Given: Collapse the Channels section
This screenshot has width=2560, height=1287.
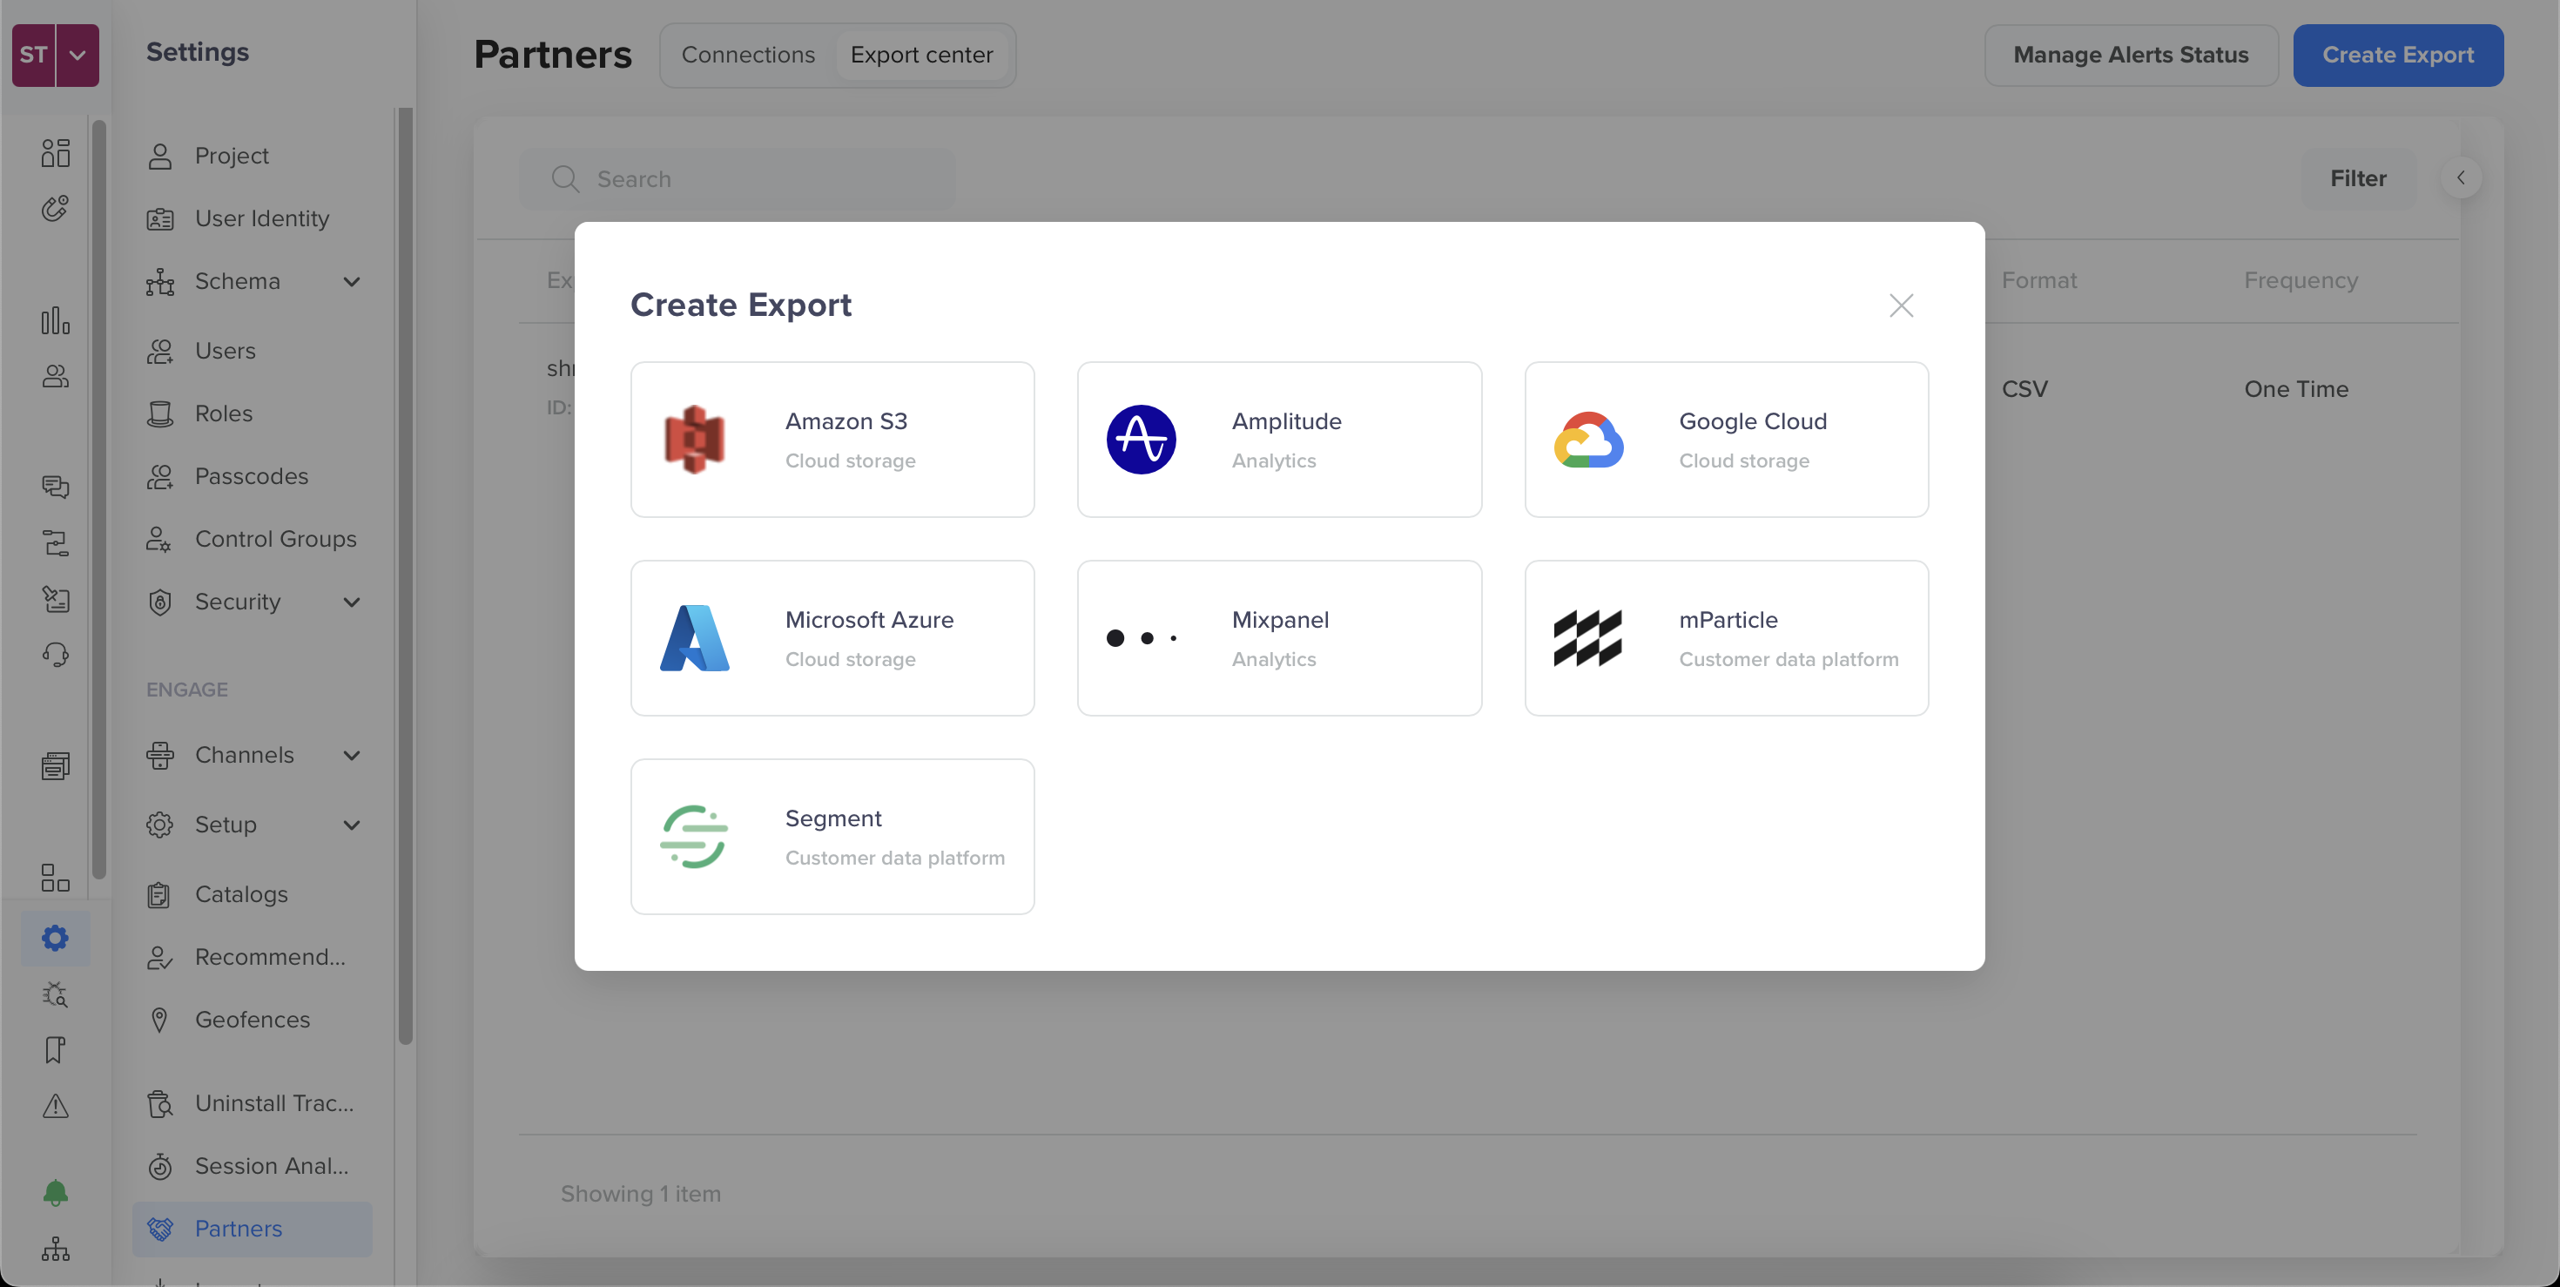Looking at the screenshot, I should click(x=352, y=755).
